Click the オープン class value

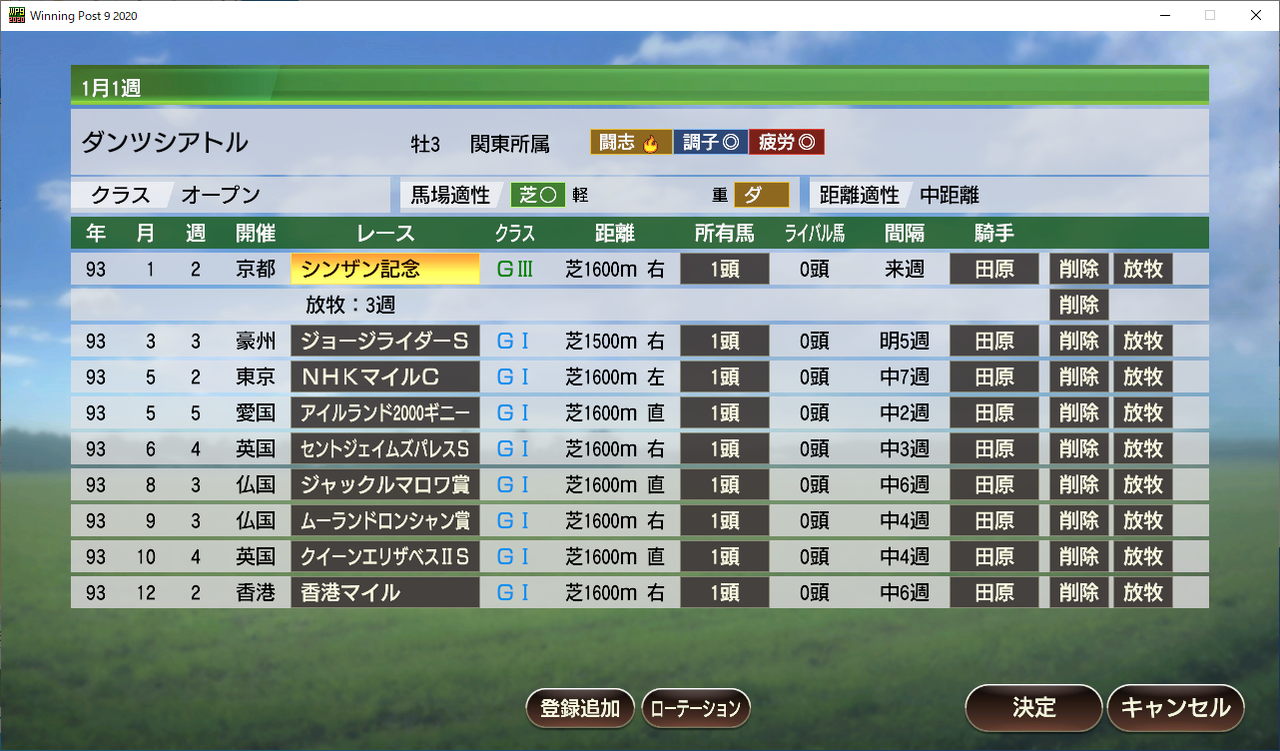220,195
